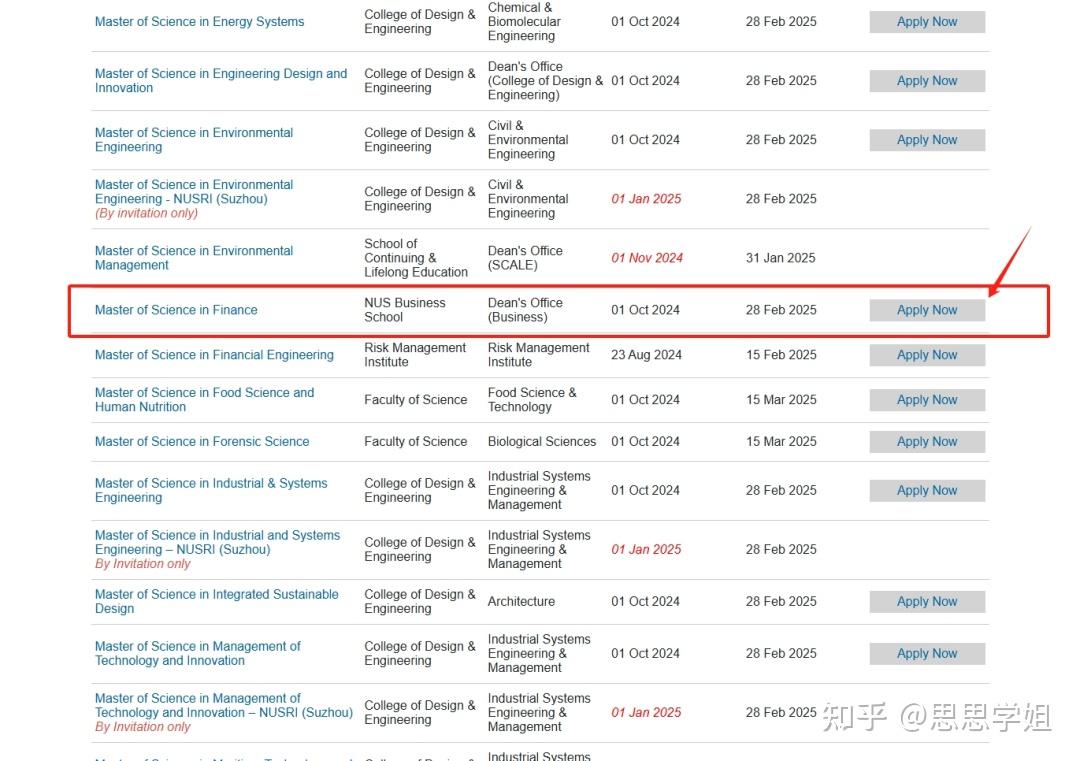Open Environmental Engineering NUSRI Suzhou program link
The image size is (1080, 761).
tap(193, 191)
